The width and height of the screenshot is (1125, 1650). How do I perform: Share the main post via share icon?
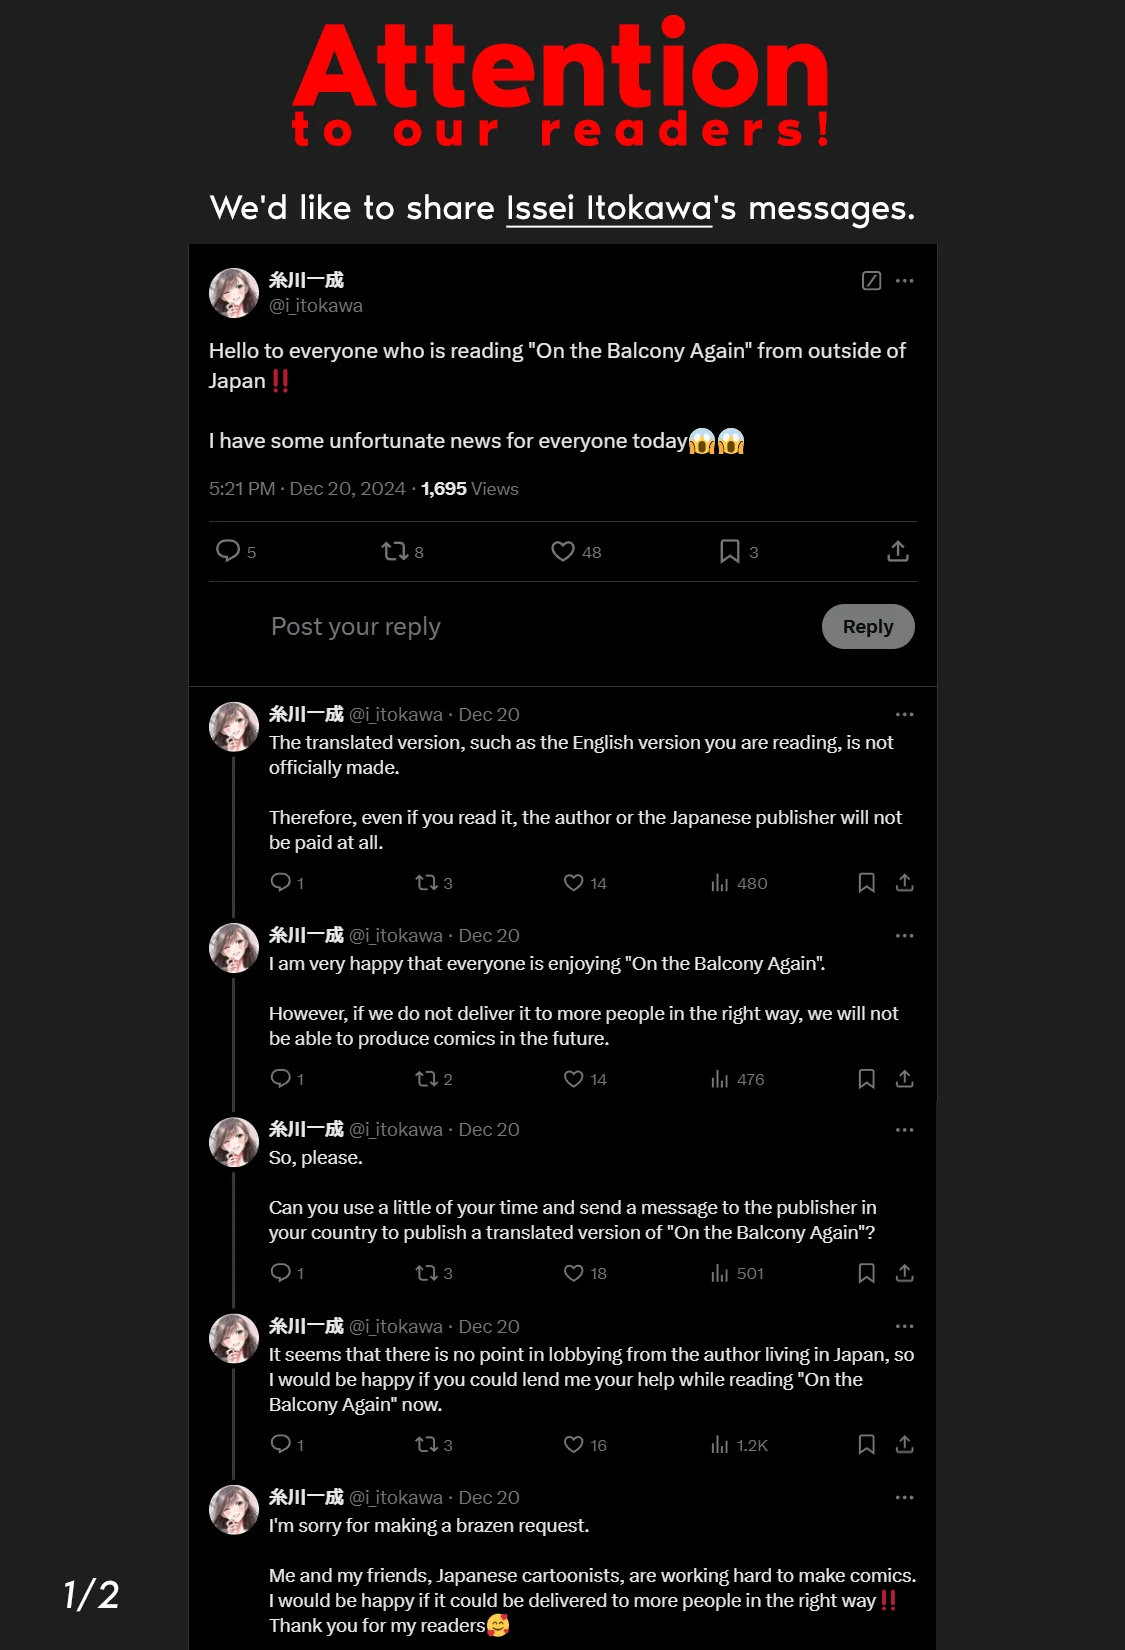(x=898, y=551)
